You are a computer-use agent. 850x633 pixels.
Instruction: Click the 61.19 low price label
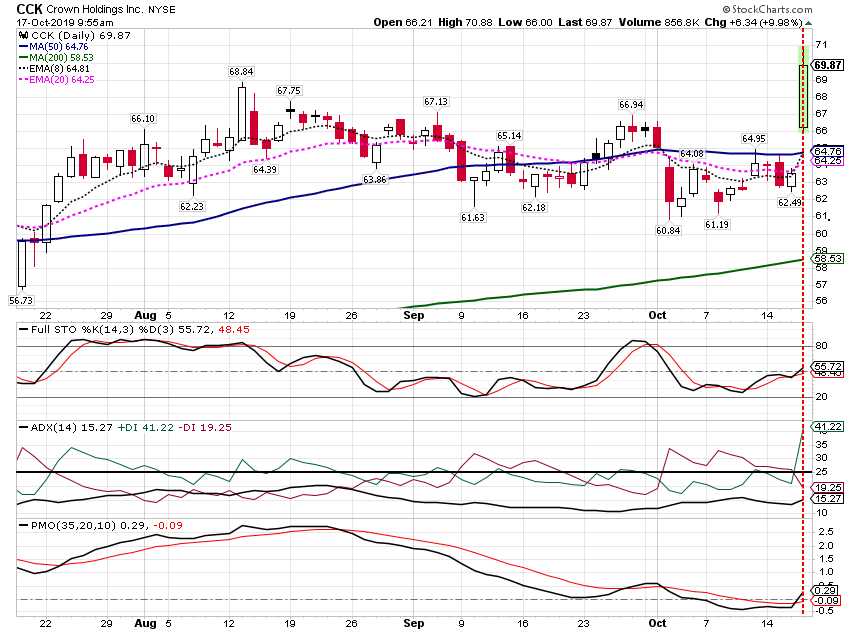pos(717,224)
